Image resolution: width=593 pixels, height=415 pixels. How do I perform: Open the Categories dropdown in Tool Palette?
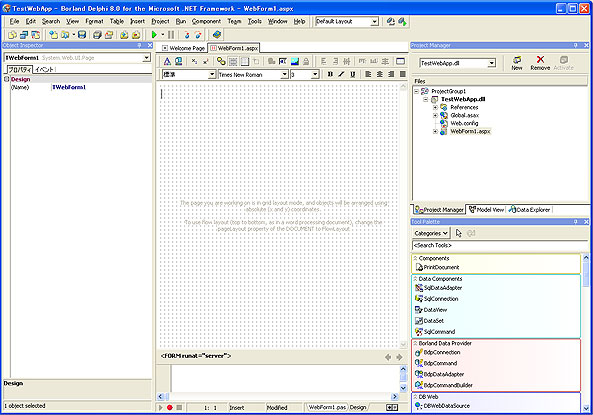431,233
